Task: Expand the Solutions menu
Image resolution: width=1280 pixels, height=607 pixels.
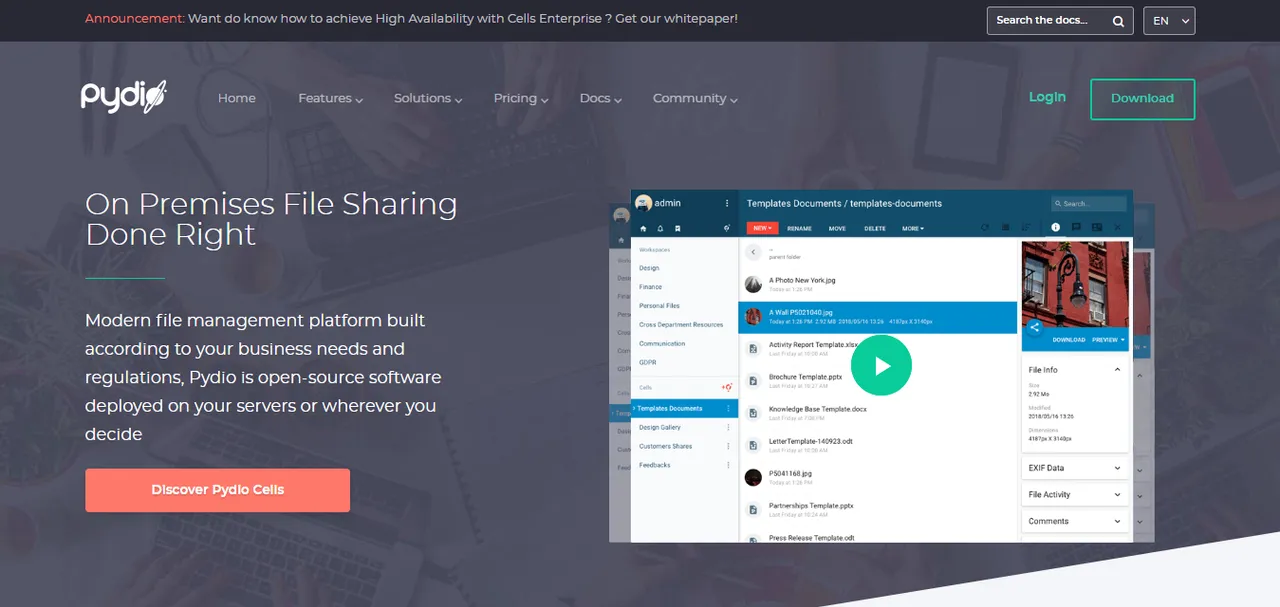Action: coord(428,98)
